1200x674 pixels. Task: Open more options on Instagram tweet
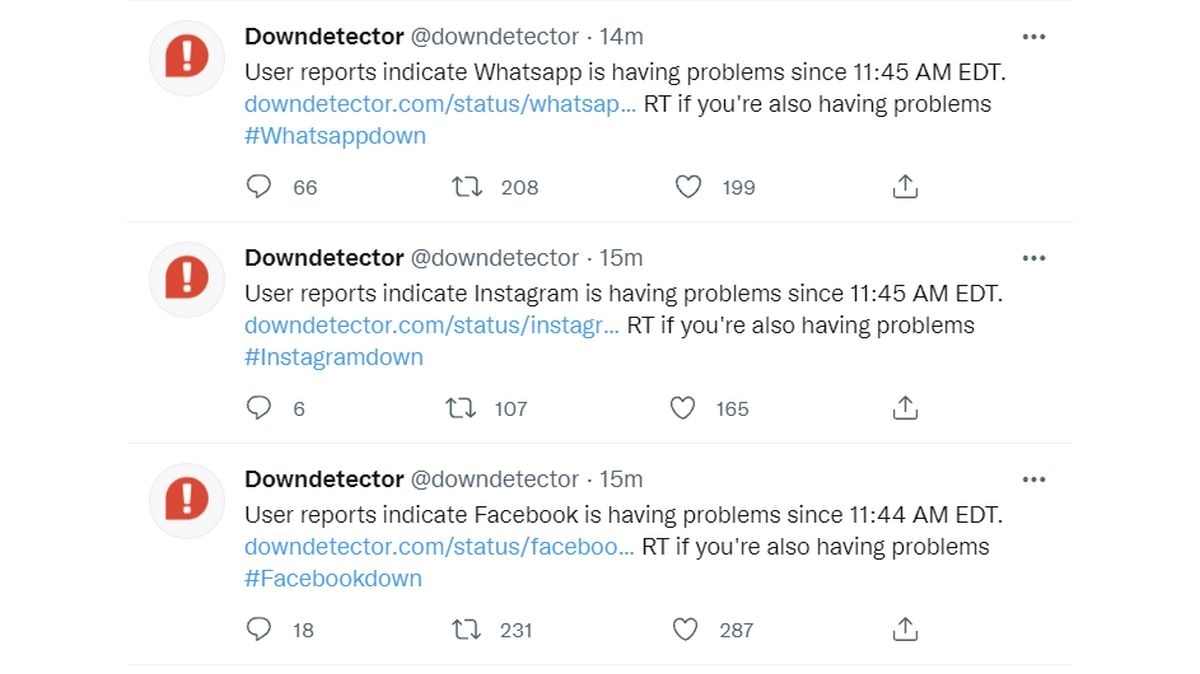(x=1033, y=258)
